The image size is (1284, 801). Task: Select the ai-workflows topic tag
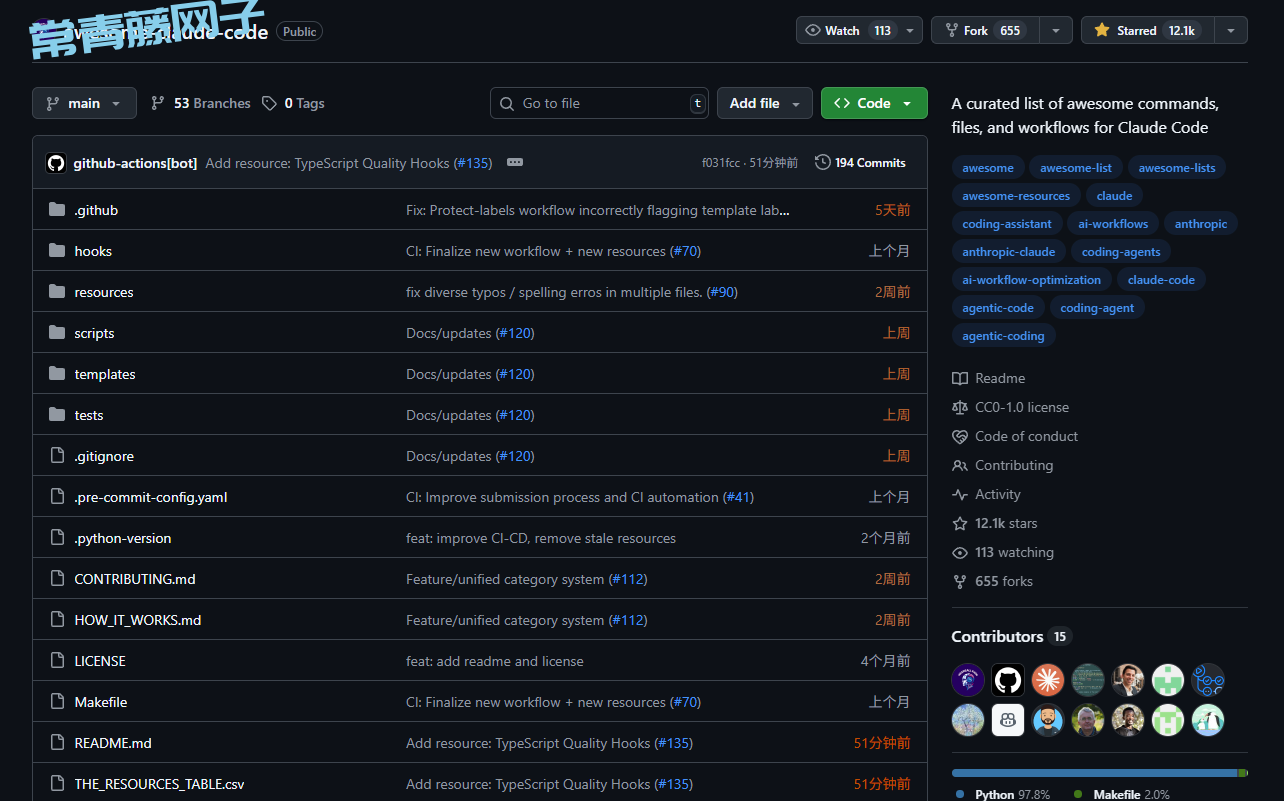(x=1114, y=224)
